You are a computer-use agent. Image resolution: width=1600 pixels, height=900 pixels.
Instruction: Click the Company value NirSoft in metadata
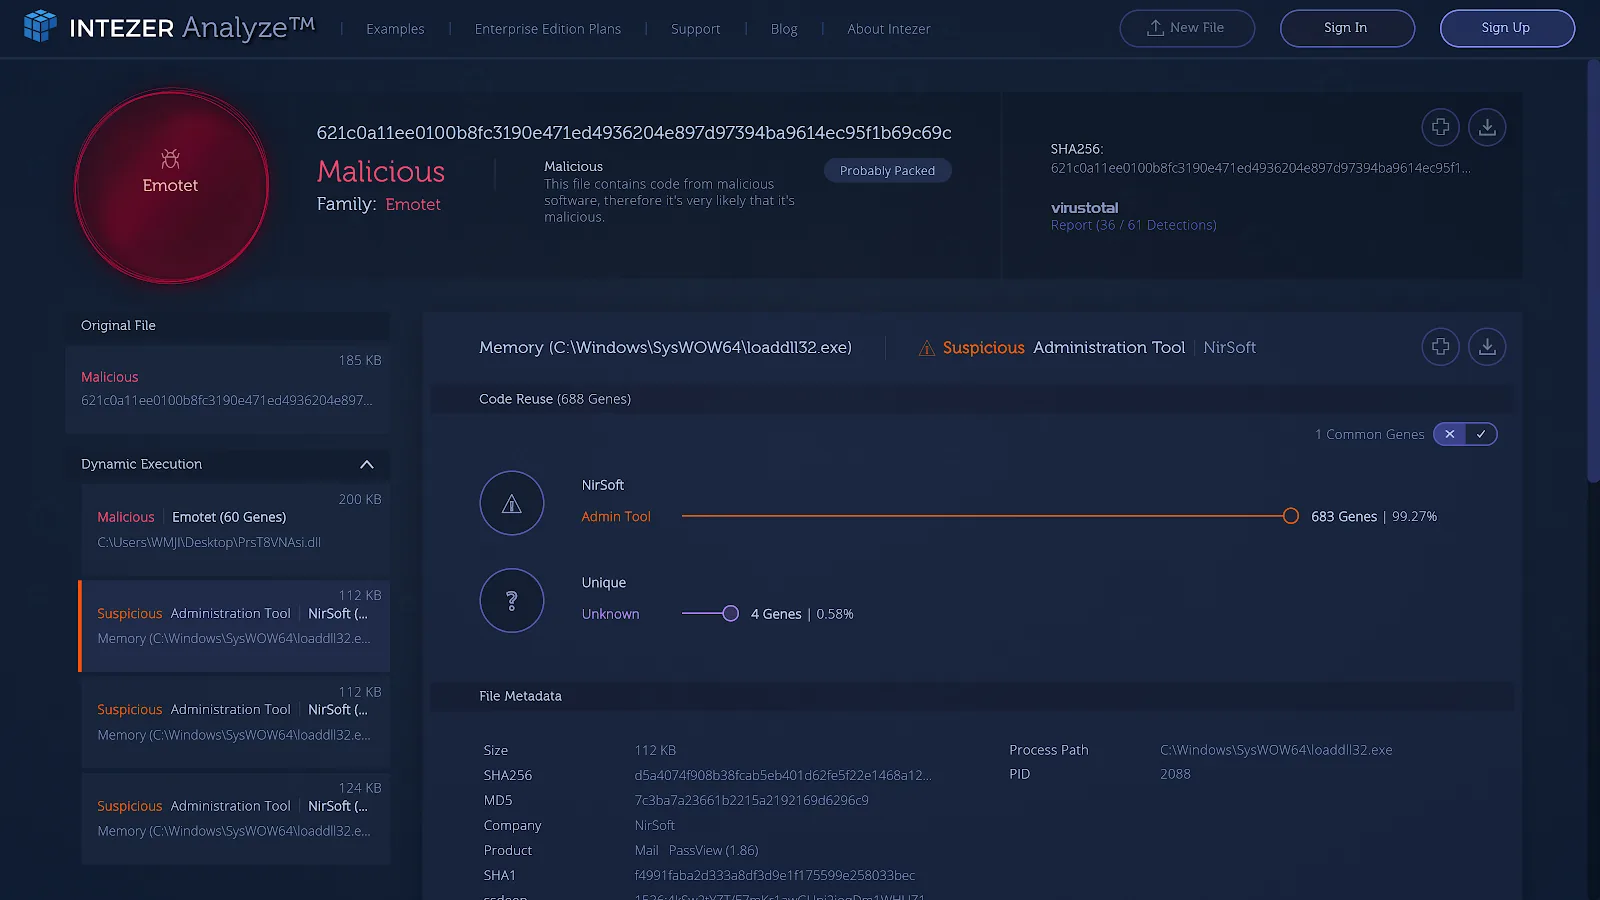(x=655, y=825)
